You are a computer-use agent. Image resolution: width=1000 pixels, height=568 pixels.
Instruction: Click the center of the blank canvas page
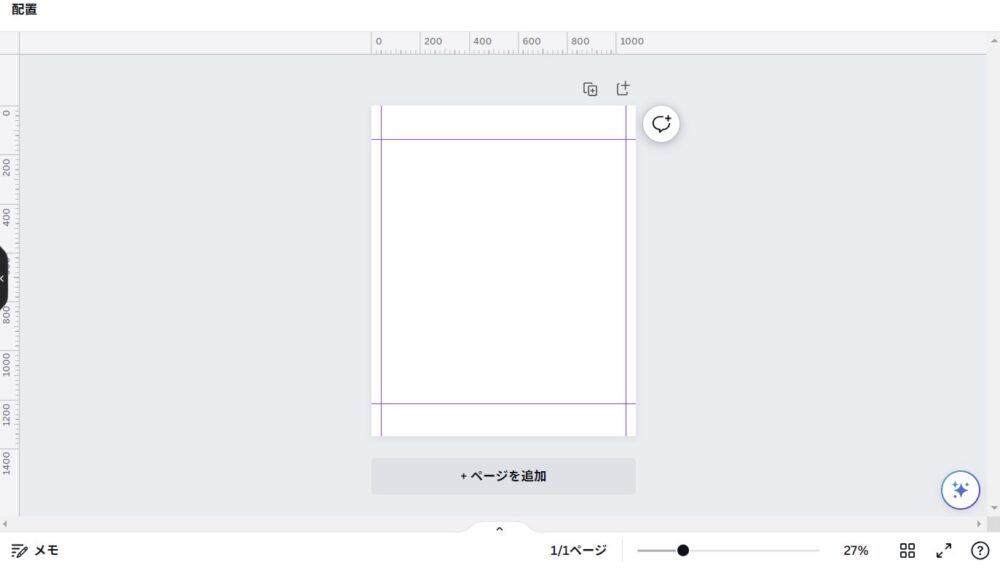(x=503, y=271)
